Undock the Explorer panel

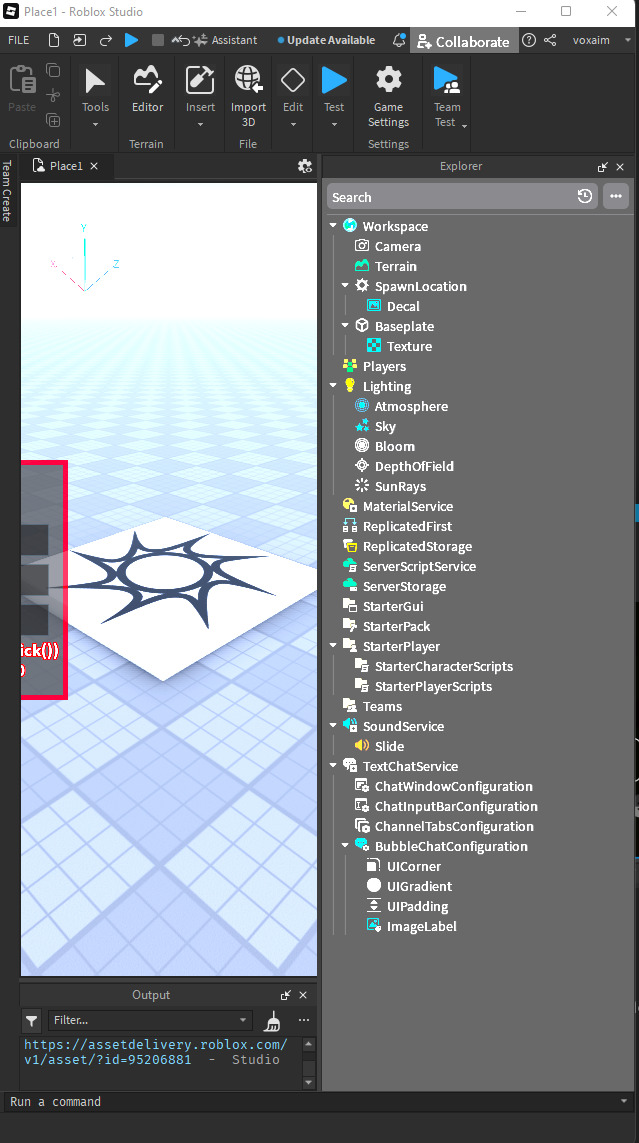coord(603,167)
